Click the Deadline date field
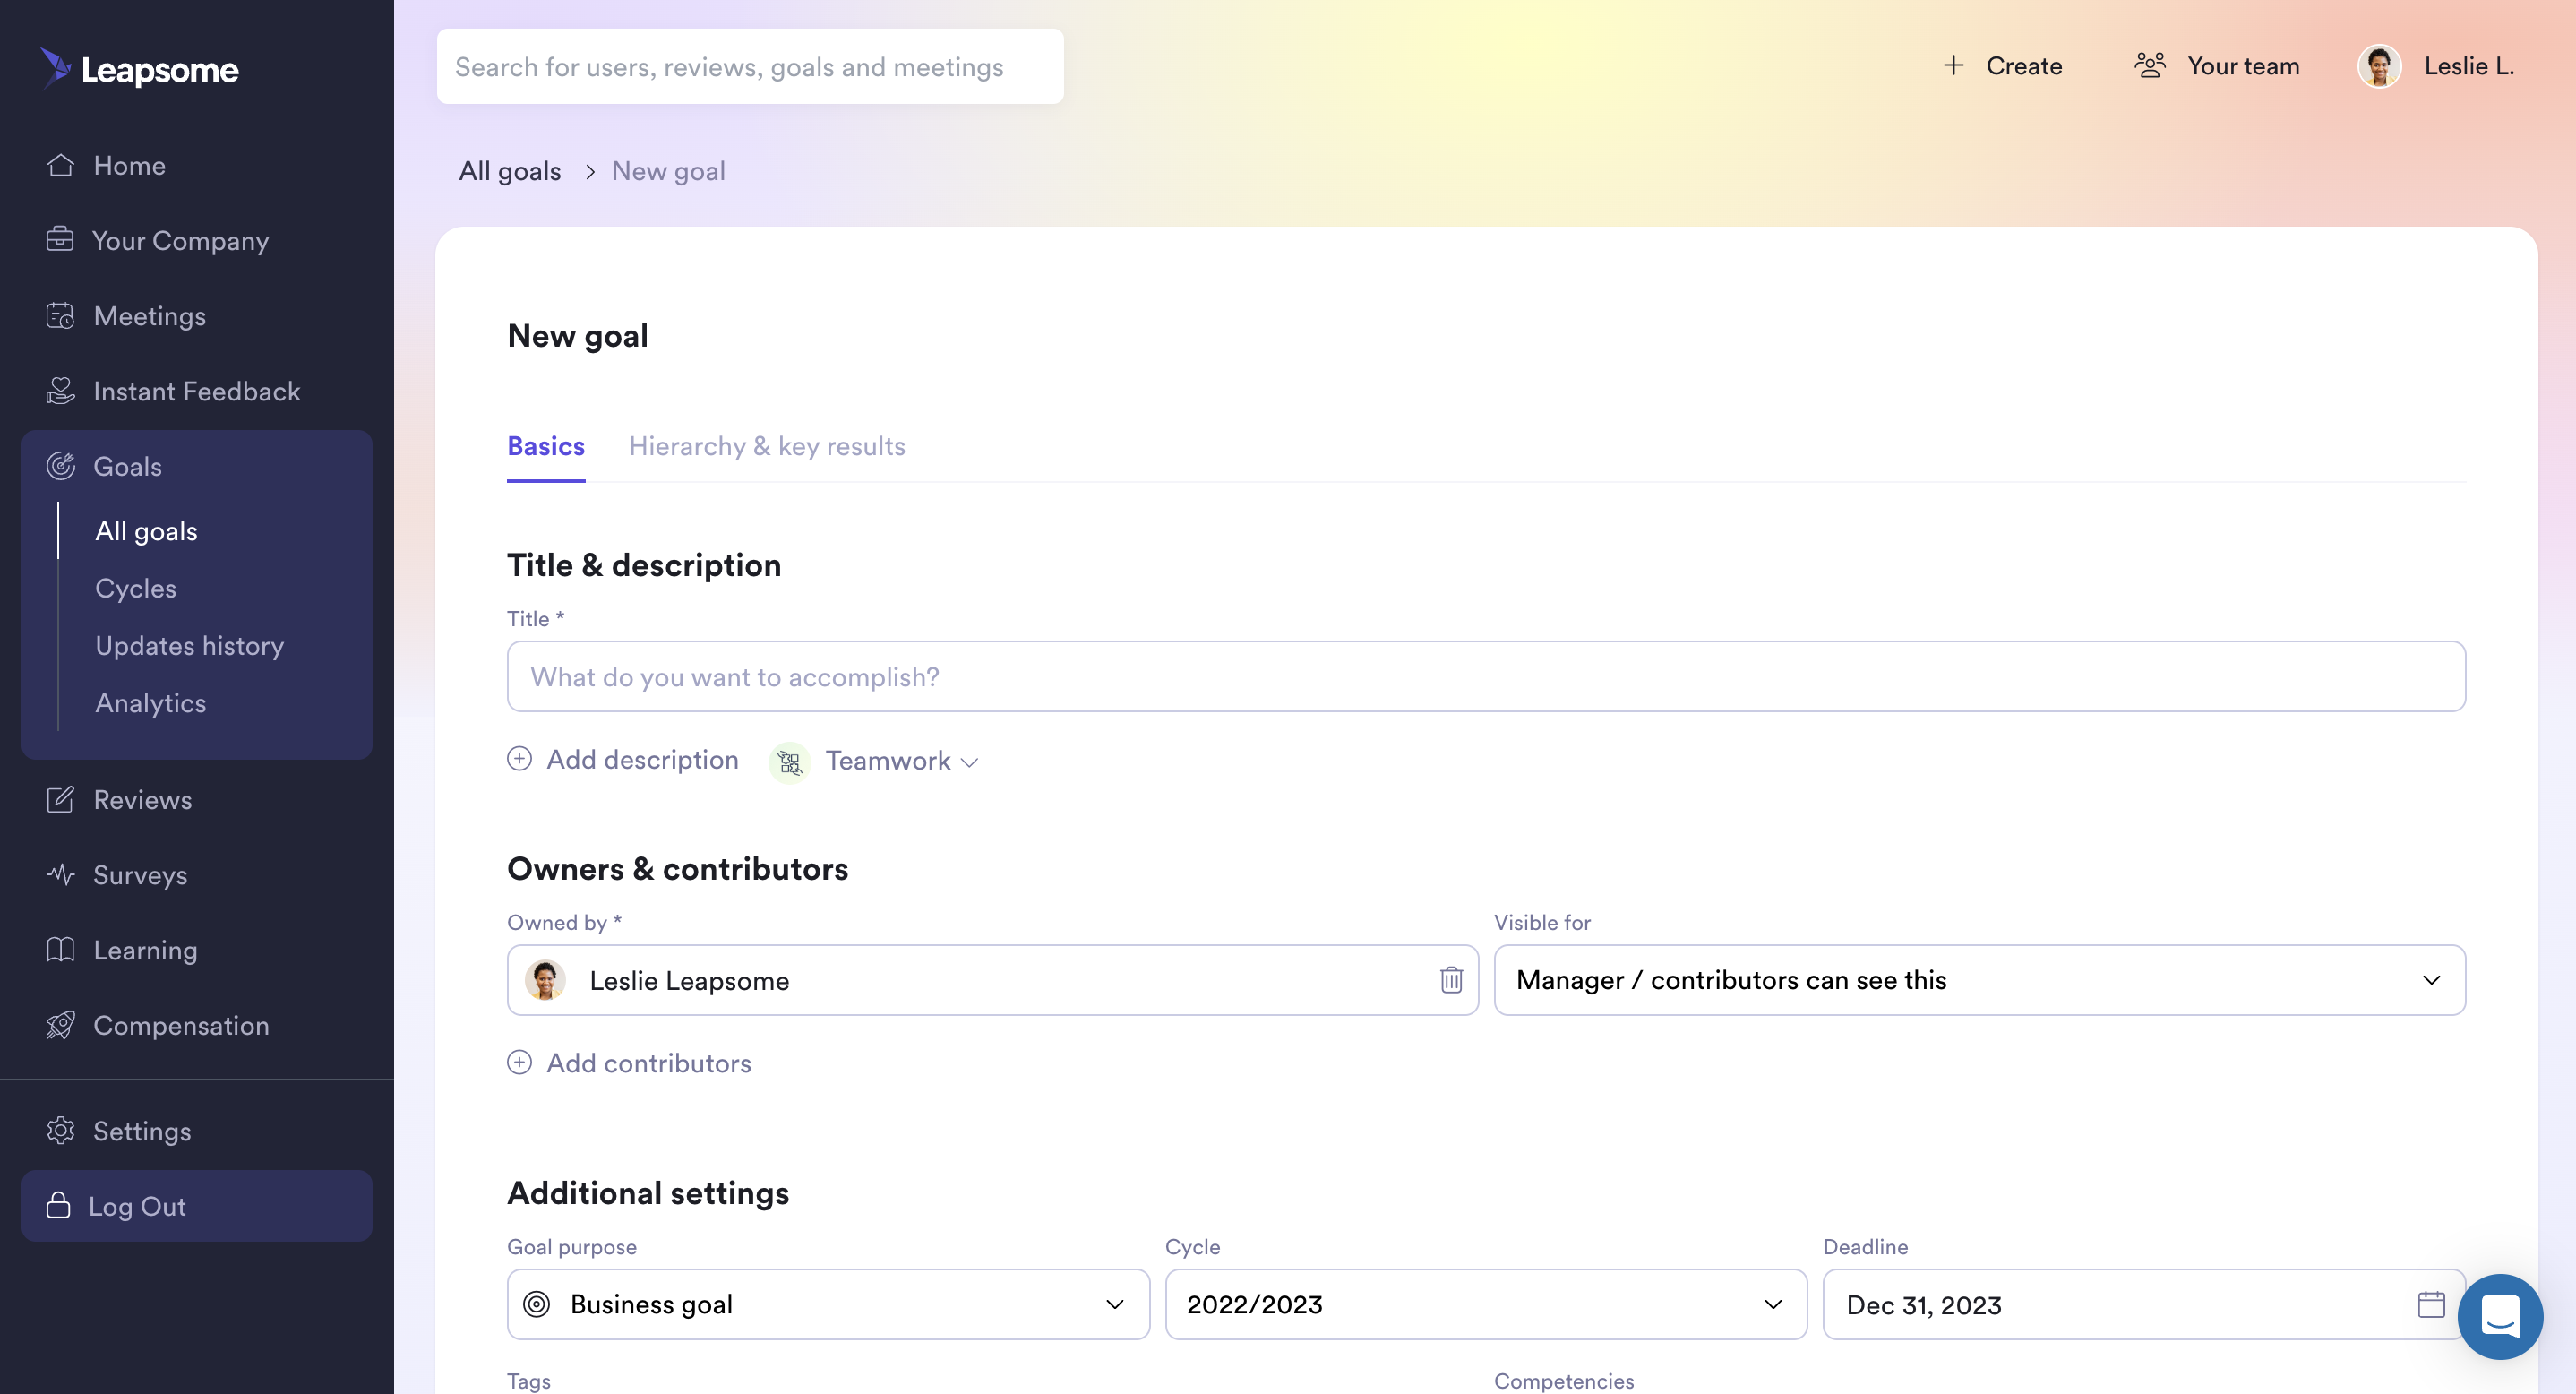This screenshot has height=1394, width=2576. pos(2143,1304)
